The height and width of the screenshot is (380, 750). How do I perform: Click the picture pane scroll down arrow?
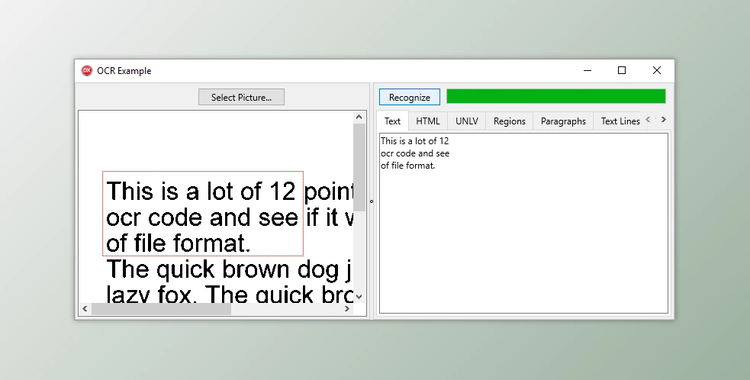point(359,297)
